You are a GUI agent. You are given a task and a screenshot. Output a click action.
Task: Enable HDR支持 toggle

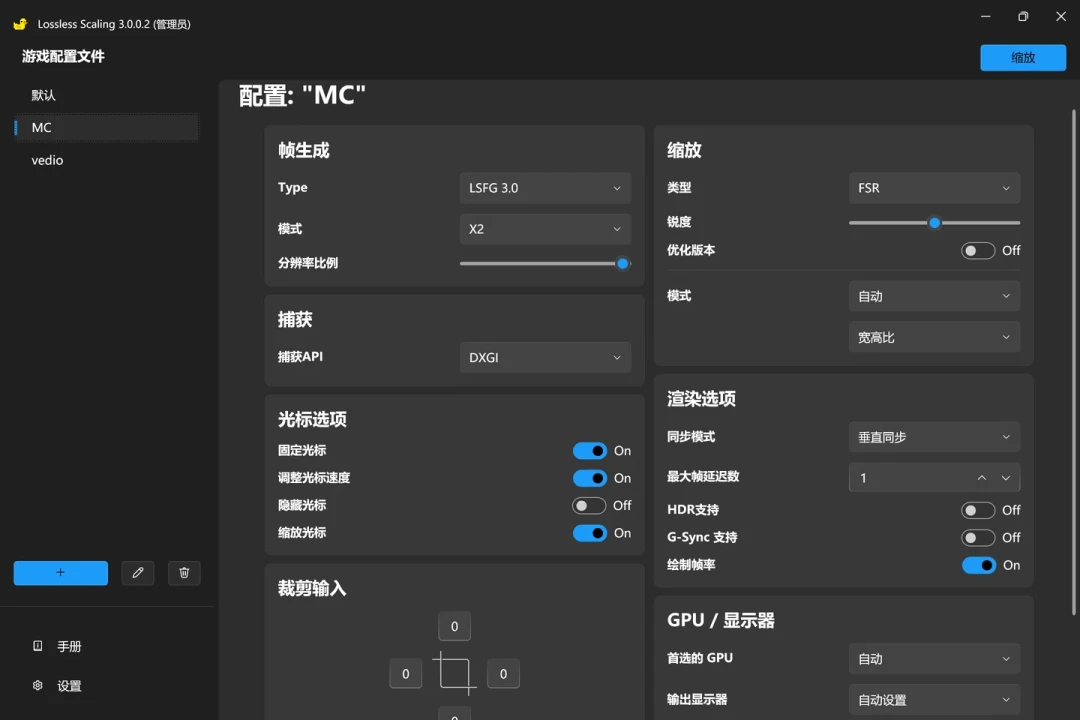[978, 511]
